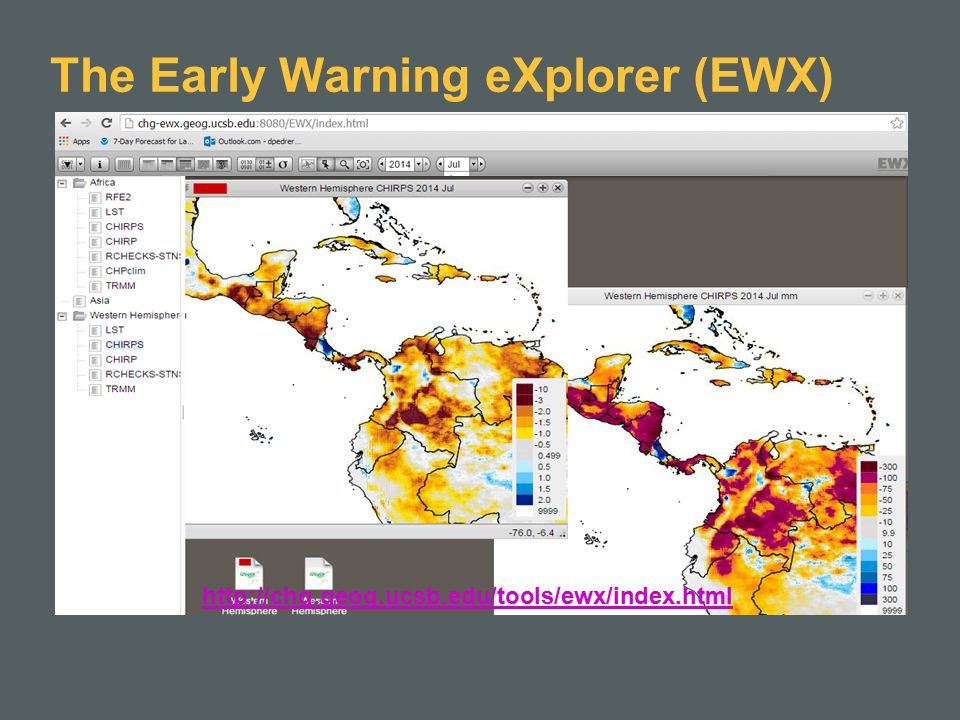
Task: Click the CHIRPS 2014 Jul mm window title
Action: [x=700, y=296]
